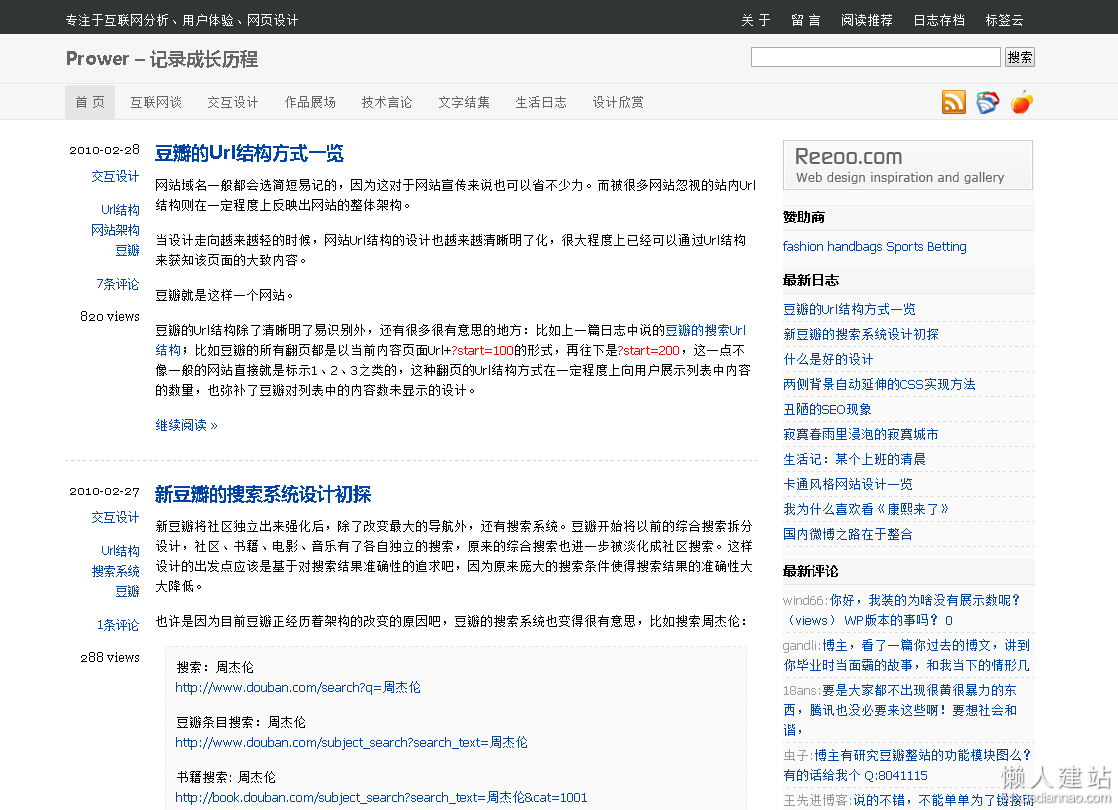Click the Url结构 tag under 2010-02-28 post

(x=120, y=210)
